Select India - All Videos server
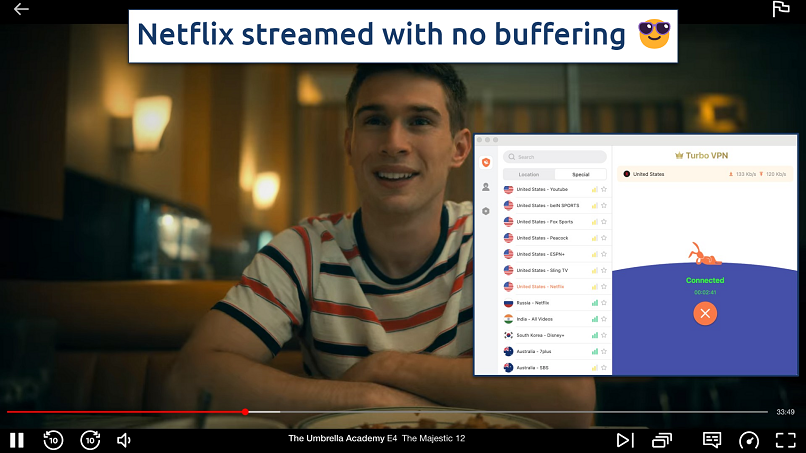 pos(555,319)
